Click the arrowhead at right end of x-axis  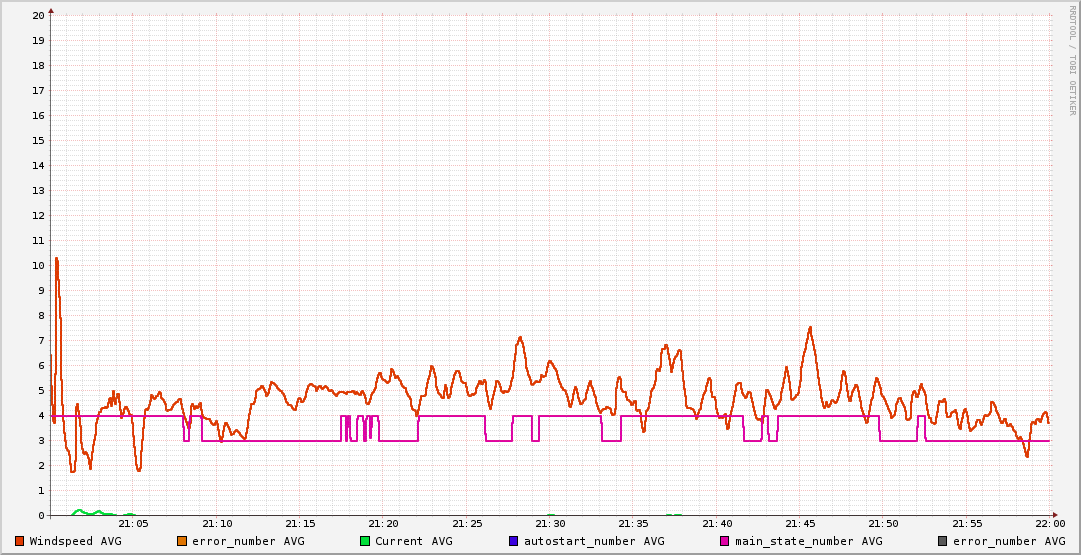1057,516
